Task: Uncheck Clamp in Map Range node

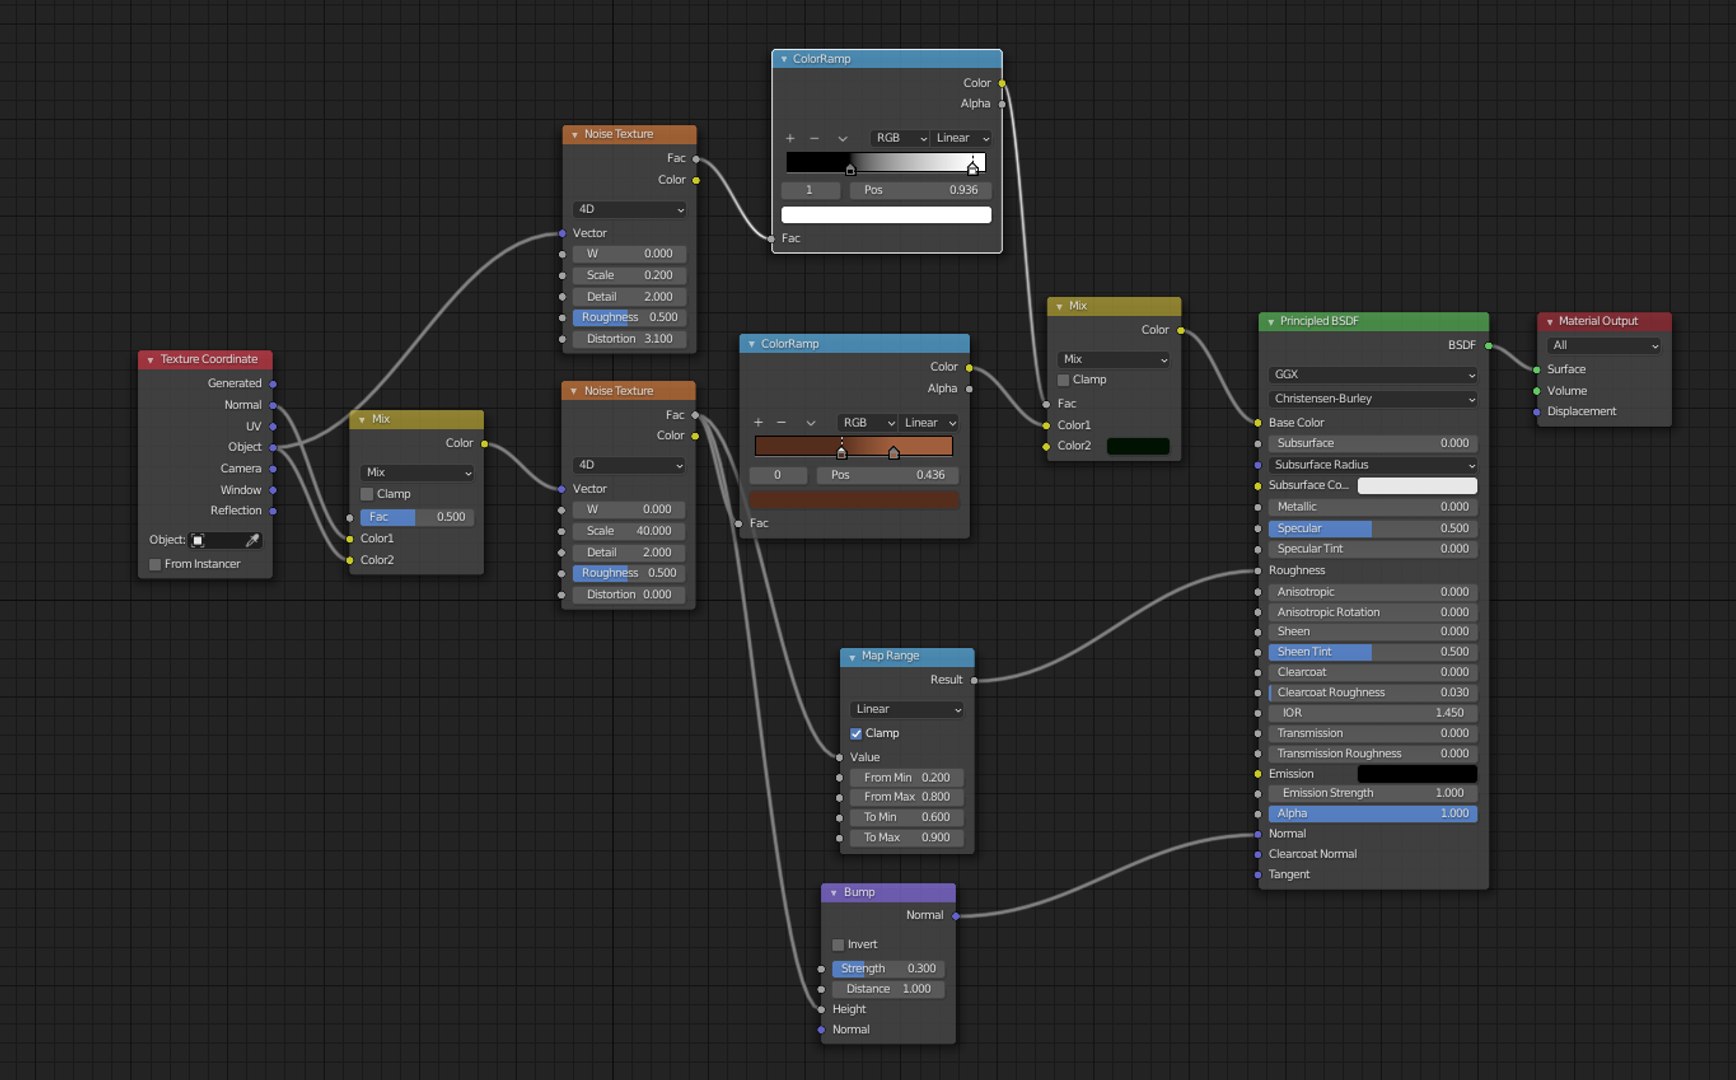Action: pos(856,733)
